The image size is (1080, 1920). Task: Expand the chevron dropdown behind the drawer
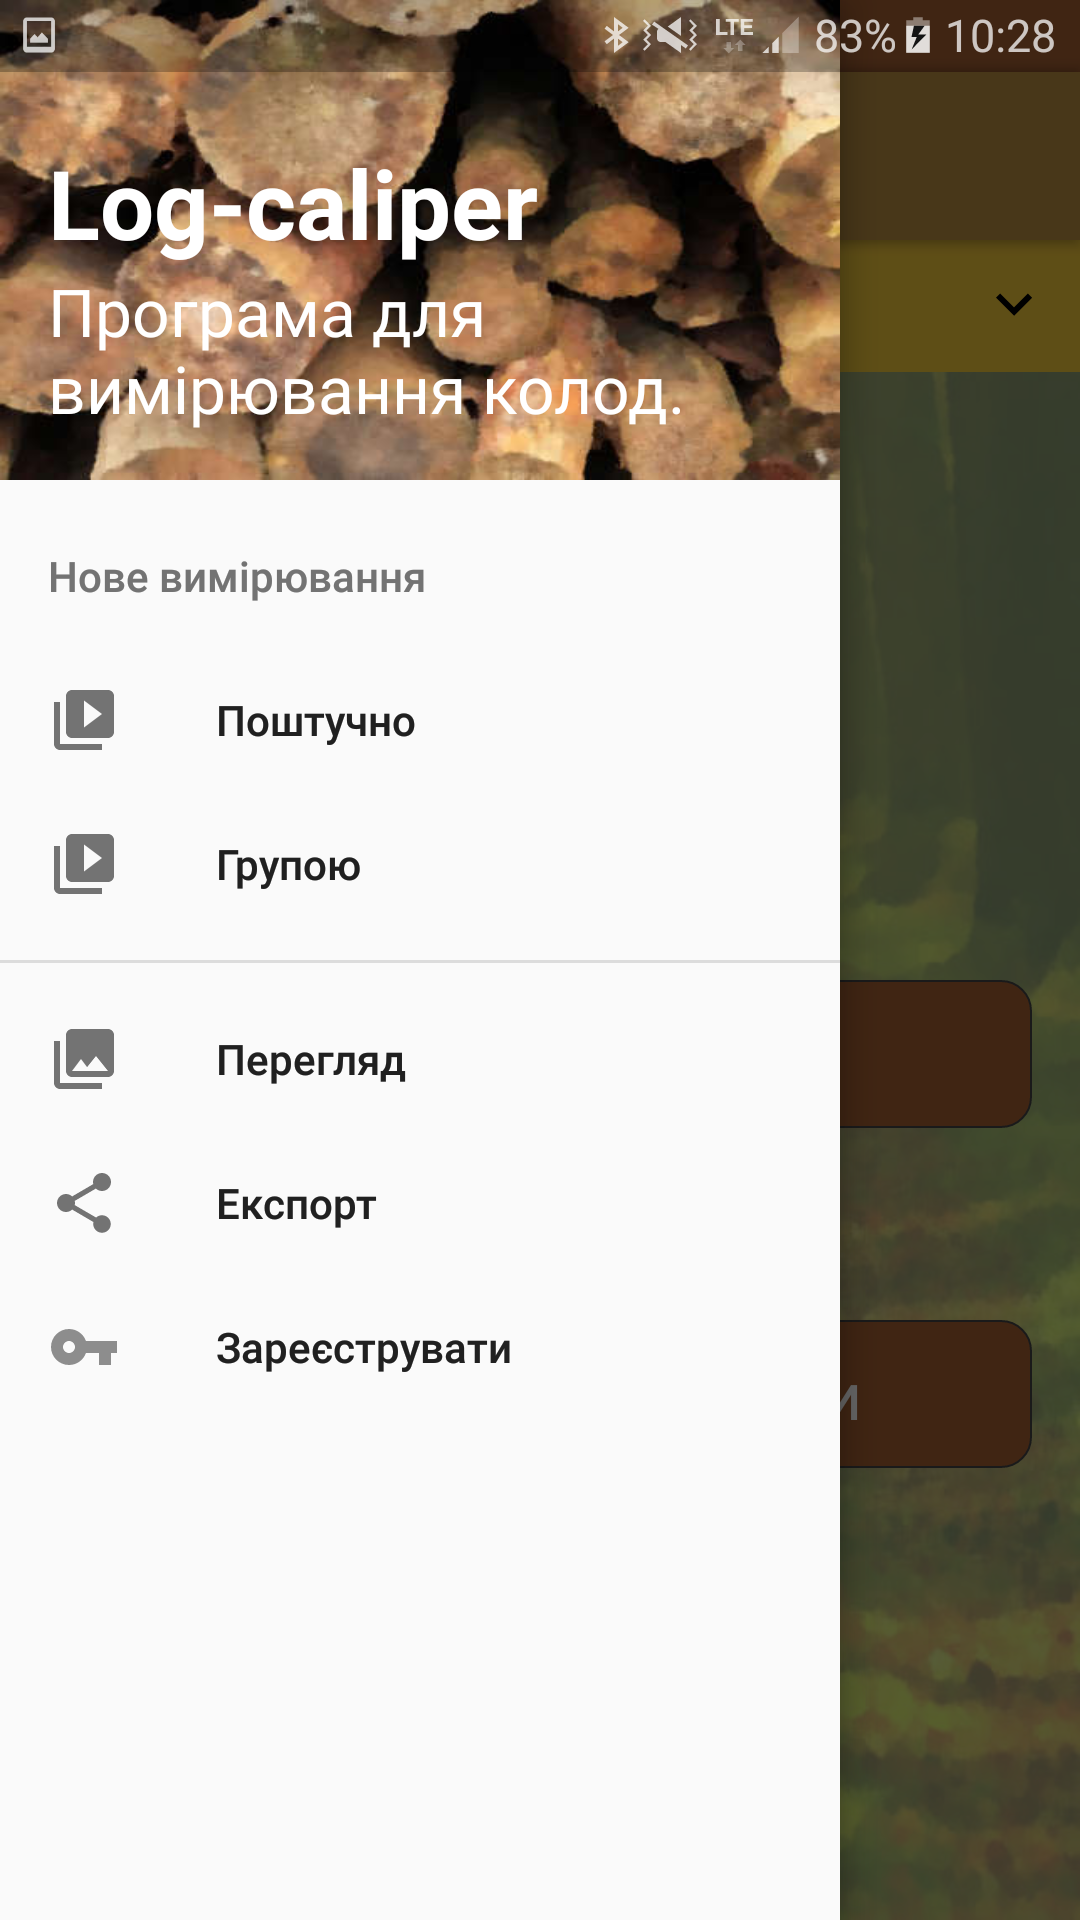1014,304
